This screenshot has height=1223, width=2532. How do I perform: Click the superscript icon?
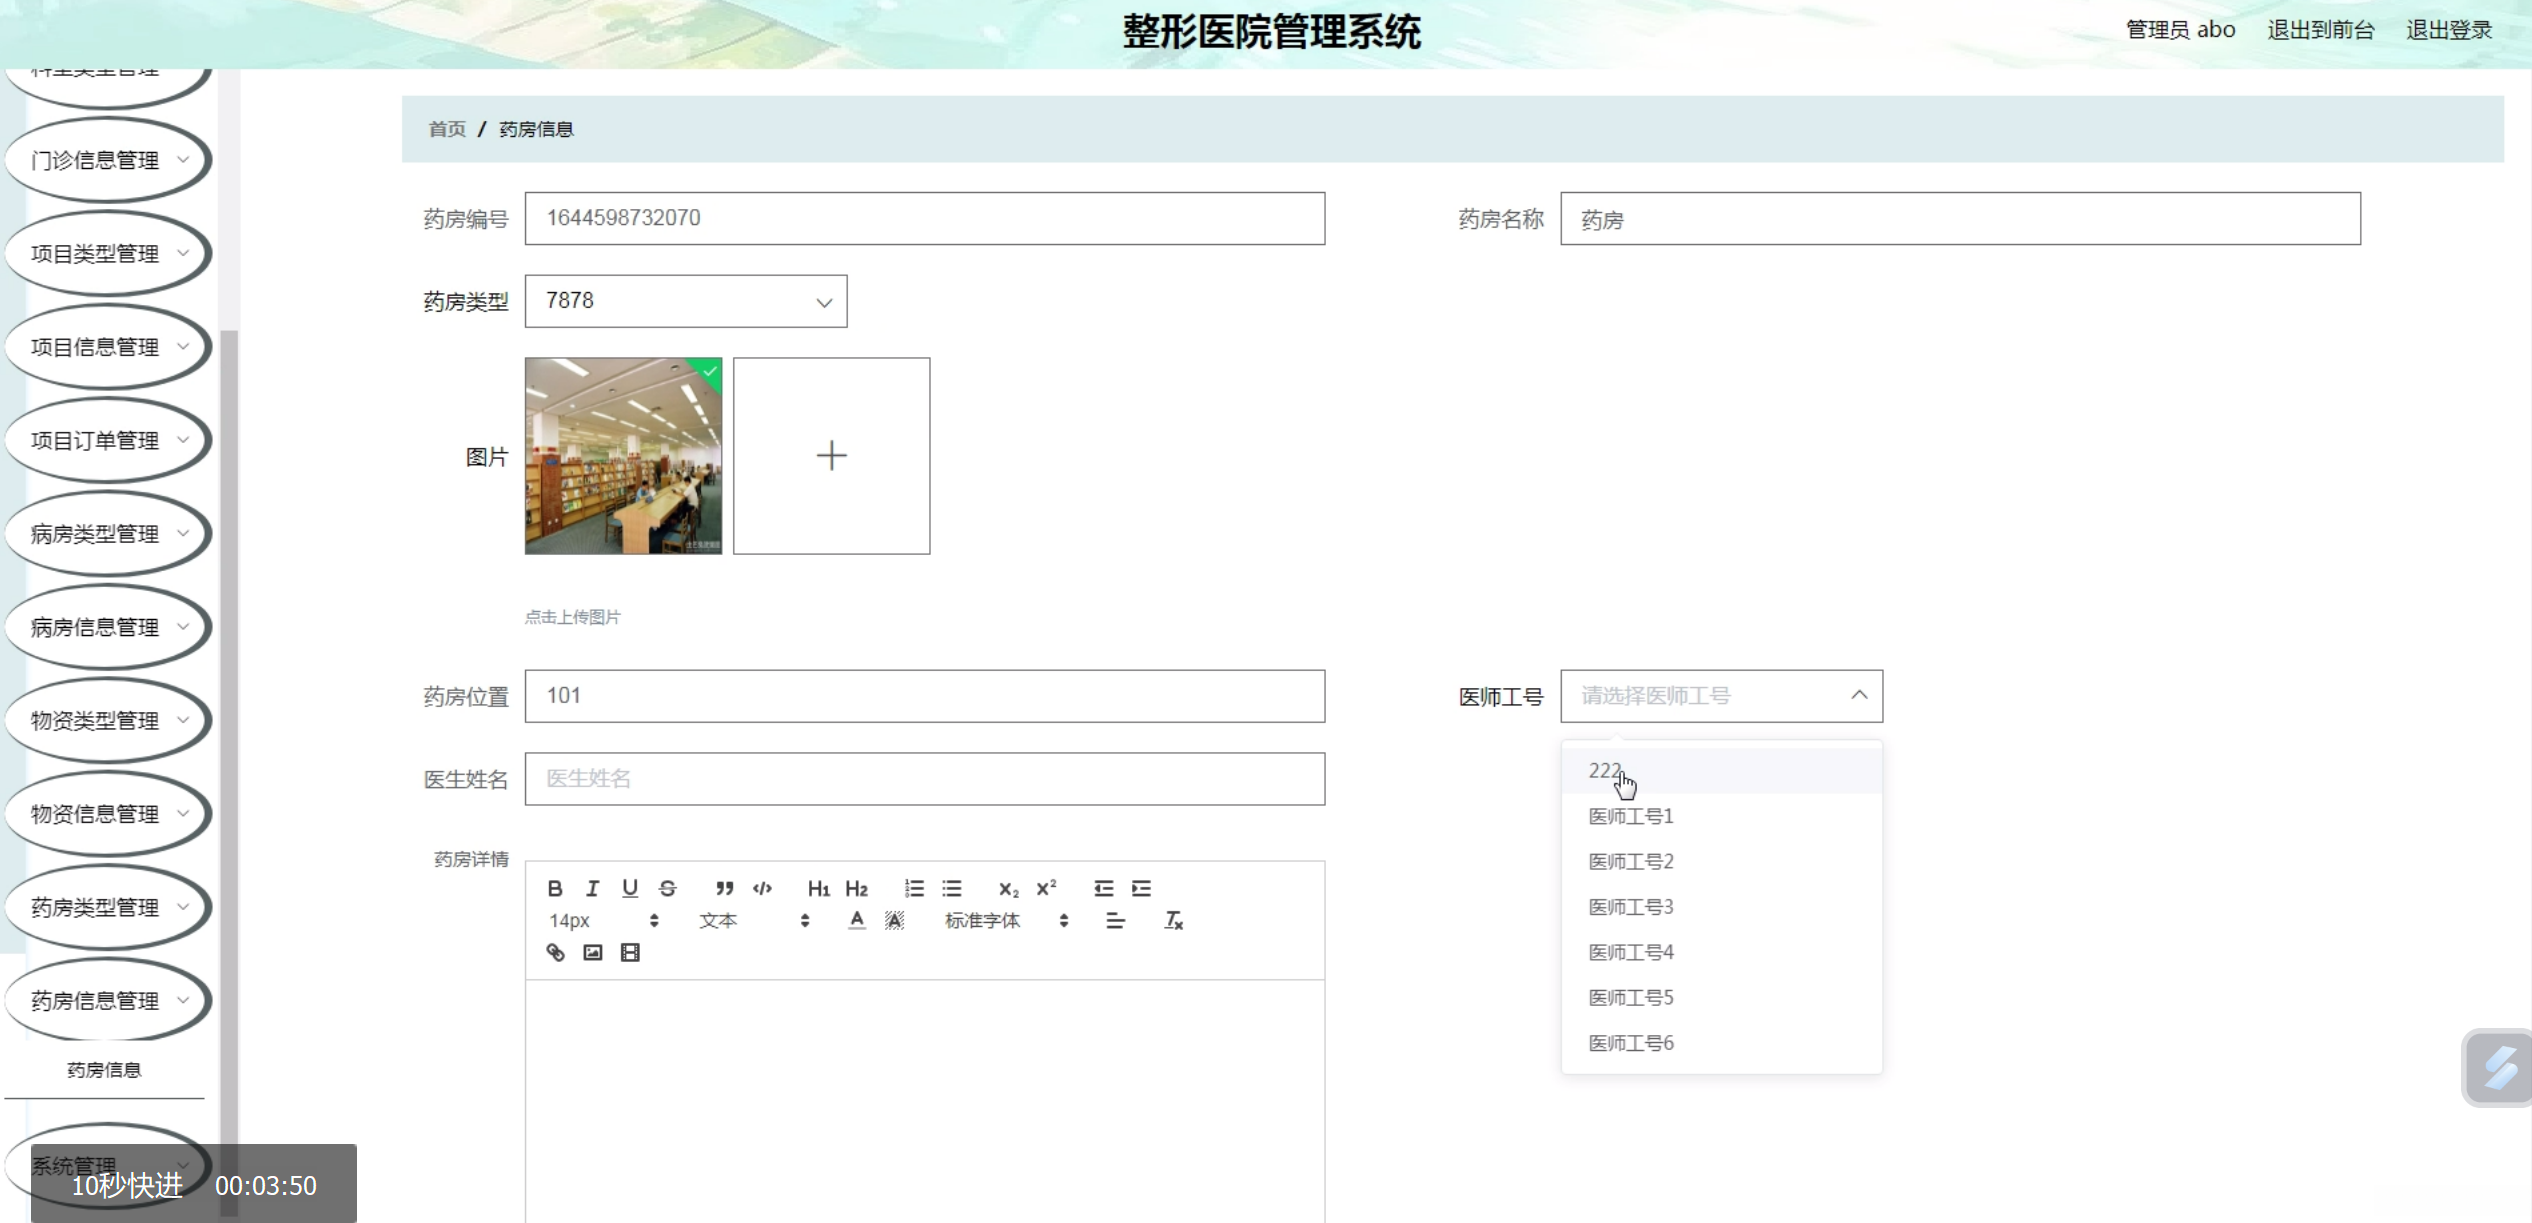(1046, 888)
